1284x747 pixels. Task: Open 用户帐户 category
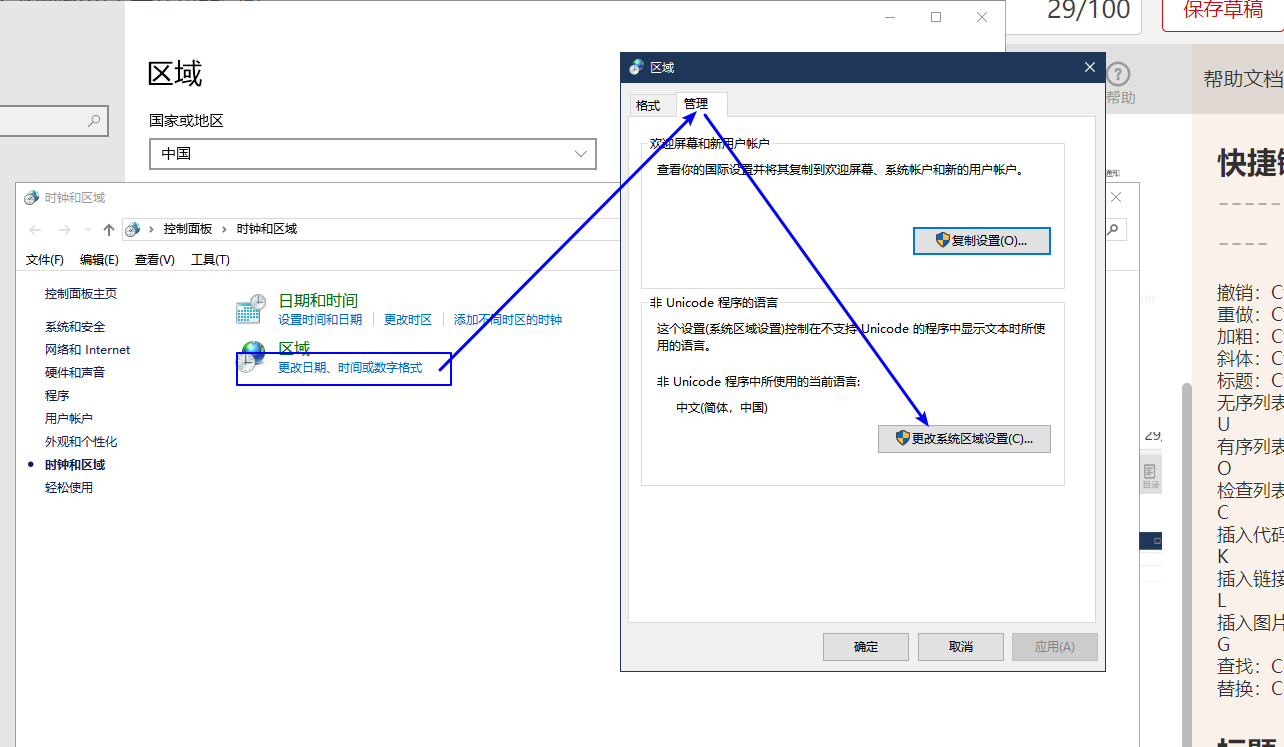click(69, 419)
